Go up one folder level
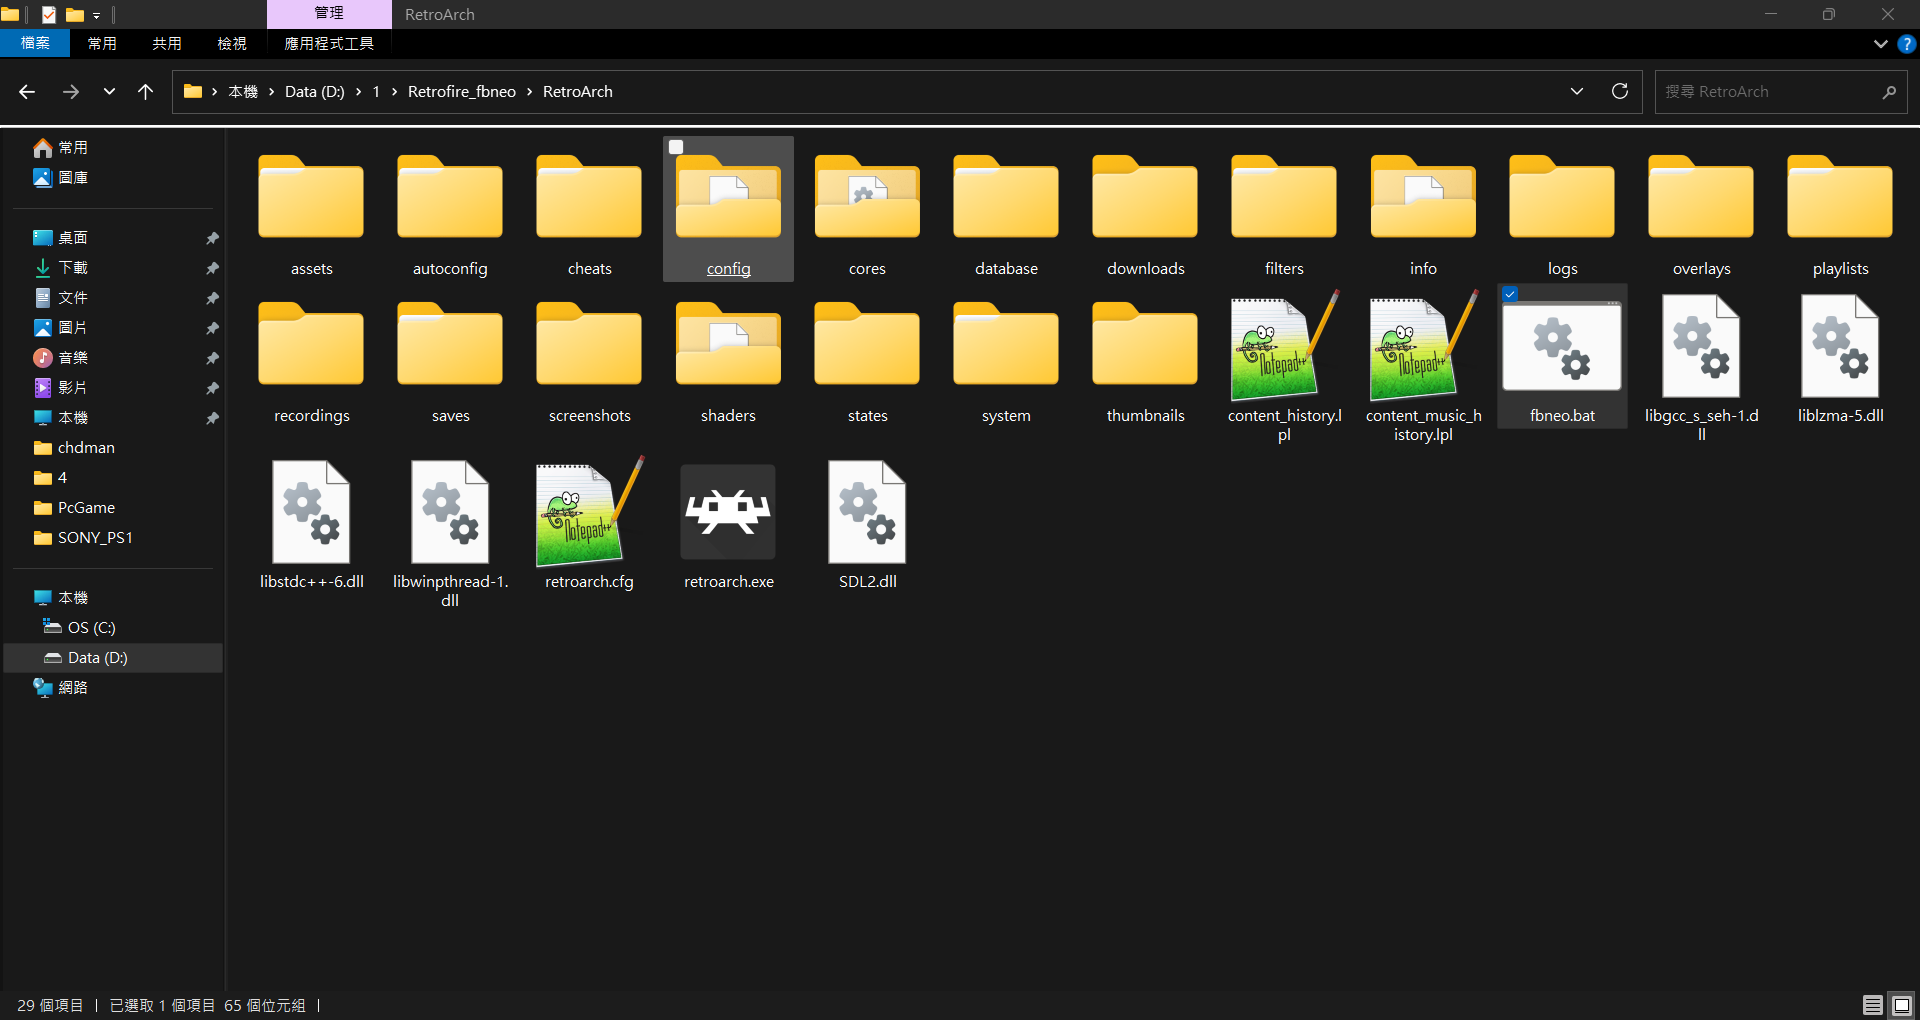Image resolution: width=1920 pixels, height=1020 pixels. point(145,91)
